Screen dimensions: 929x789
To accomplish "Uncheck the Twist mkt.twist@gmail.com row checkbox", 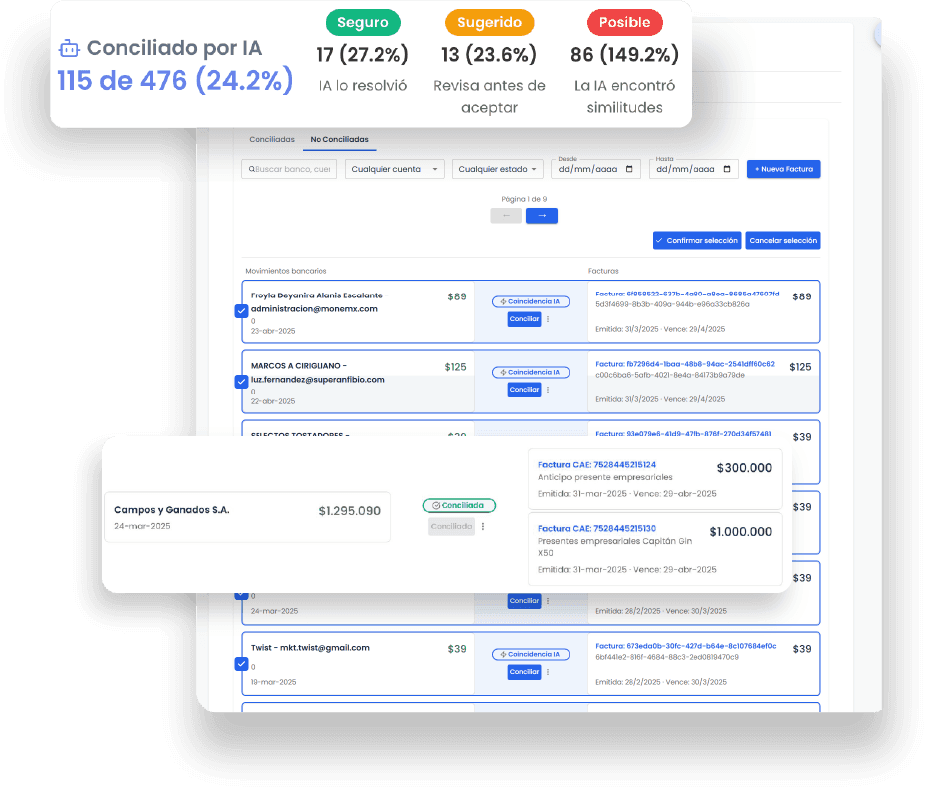I will pyautogui.click(x=241, y=664).
